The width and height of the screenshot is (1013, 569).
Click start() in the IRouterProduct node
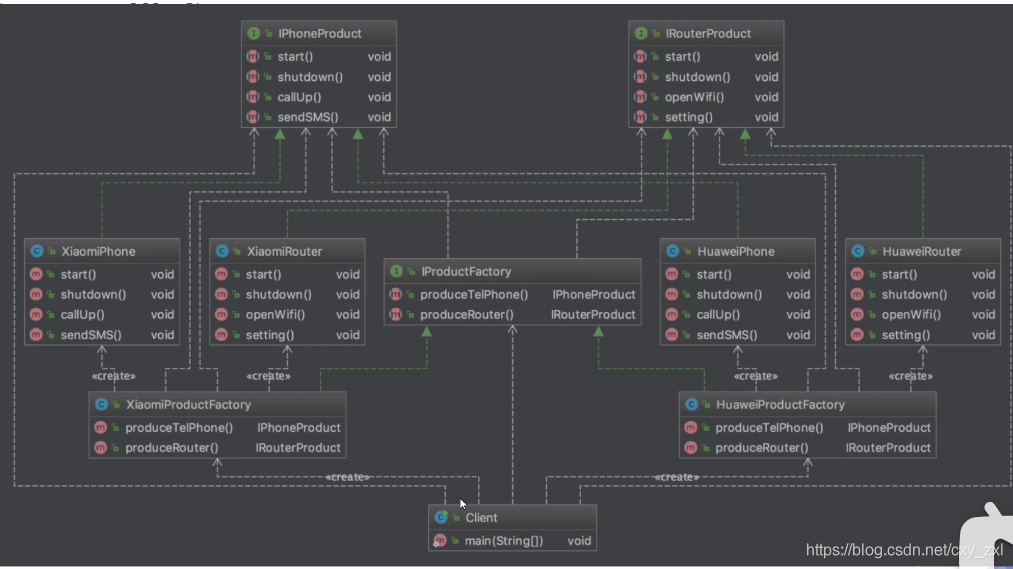point(682,57)
